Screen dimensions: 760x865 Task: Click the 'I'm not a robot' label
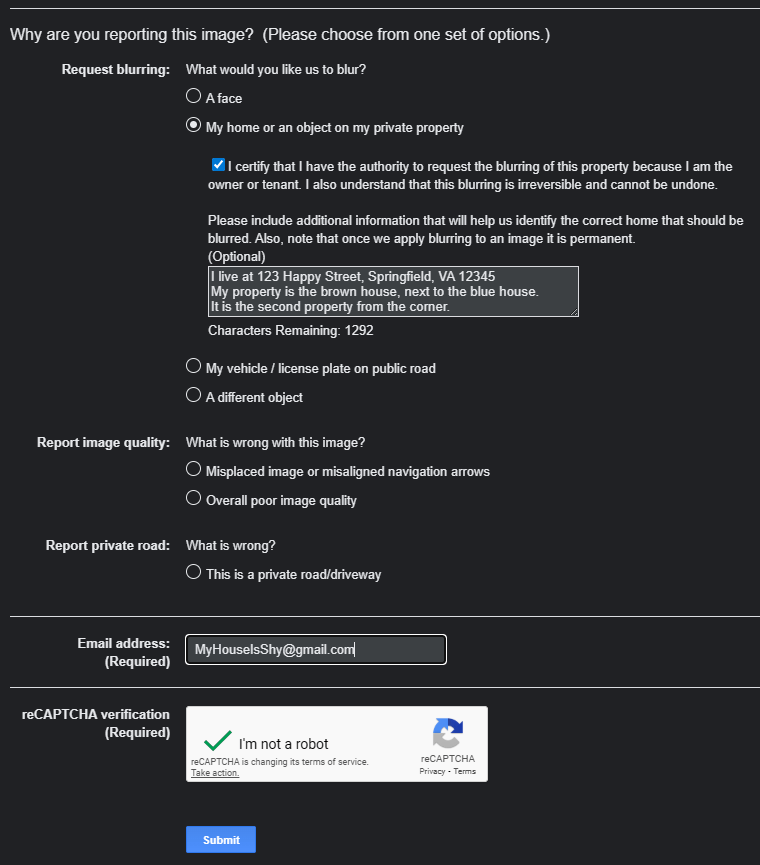point(283,744)
